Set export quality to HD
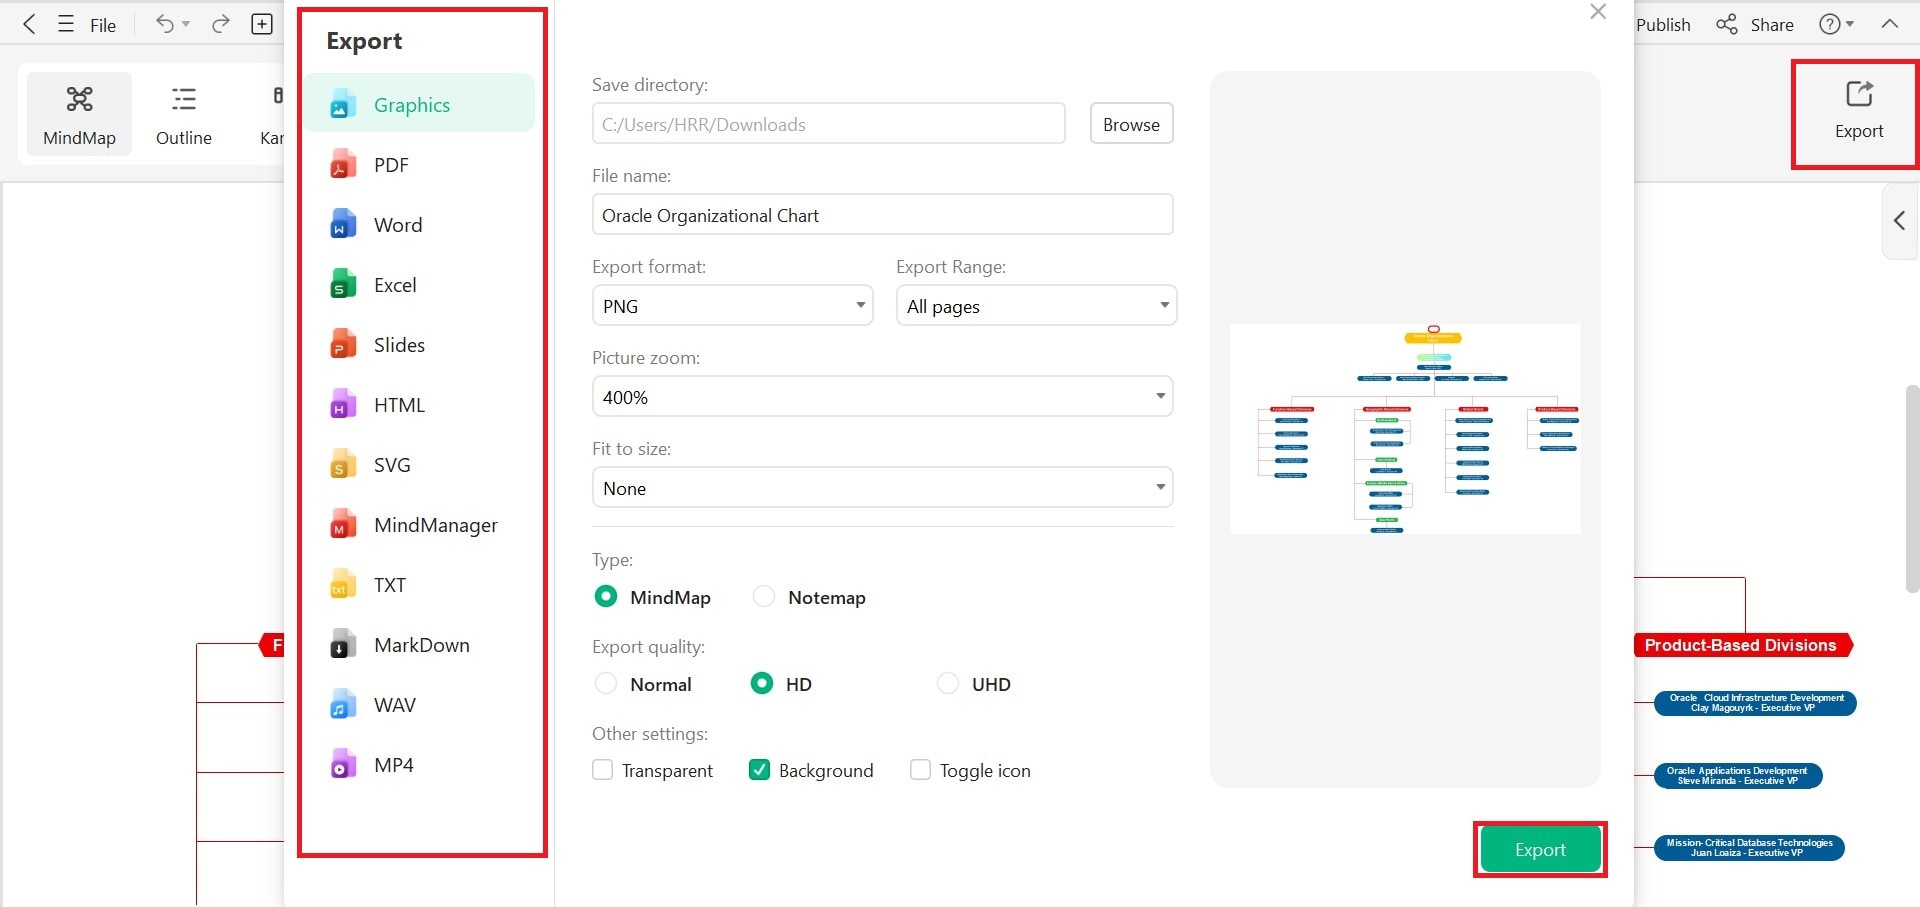The width and height of the screenshot is (1920, 907). 761,683
